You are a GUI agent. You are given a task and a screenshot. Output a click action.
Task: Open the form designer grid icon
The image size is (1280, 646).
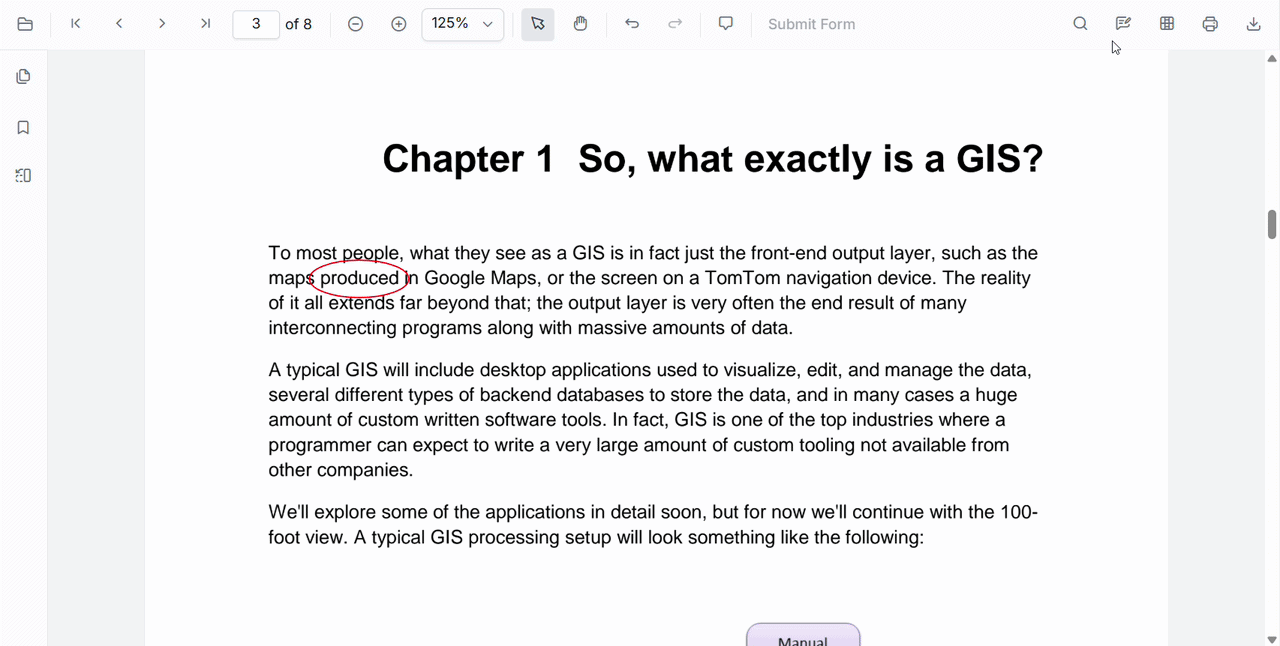(x=1167, y=24)
